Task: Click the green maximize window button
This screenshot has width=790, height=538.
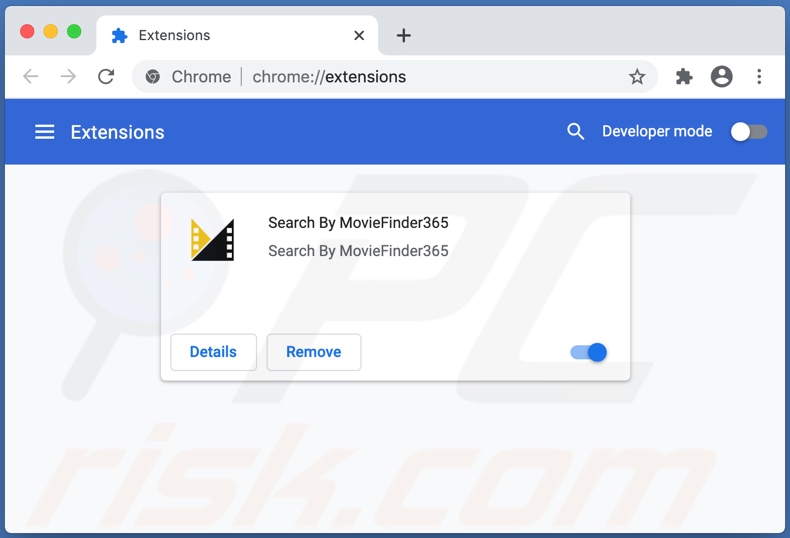Action: click(74, 31)
